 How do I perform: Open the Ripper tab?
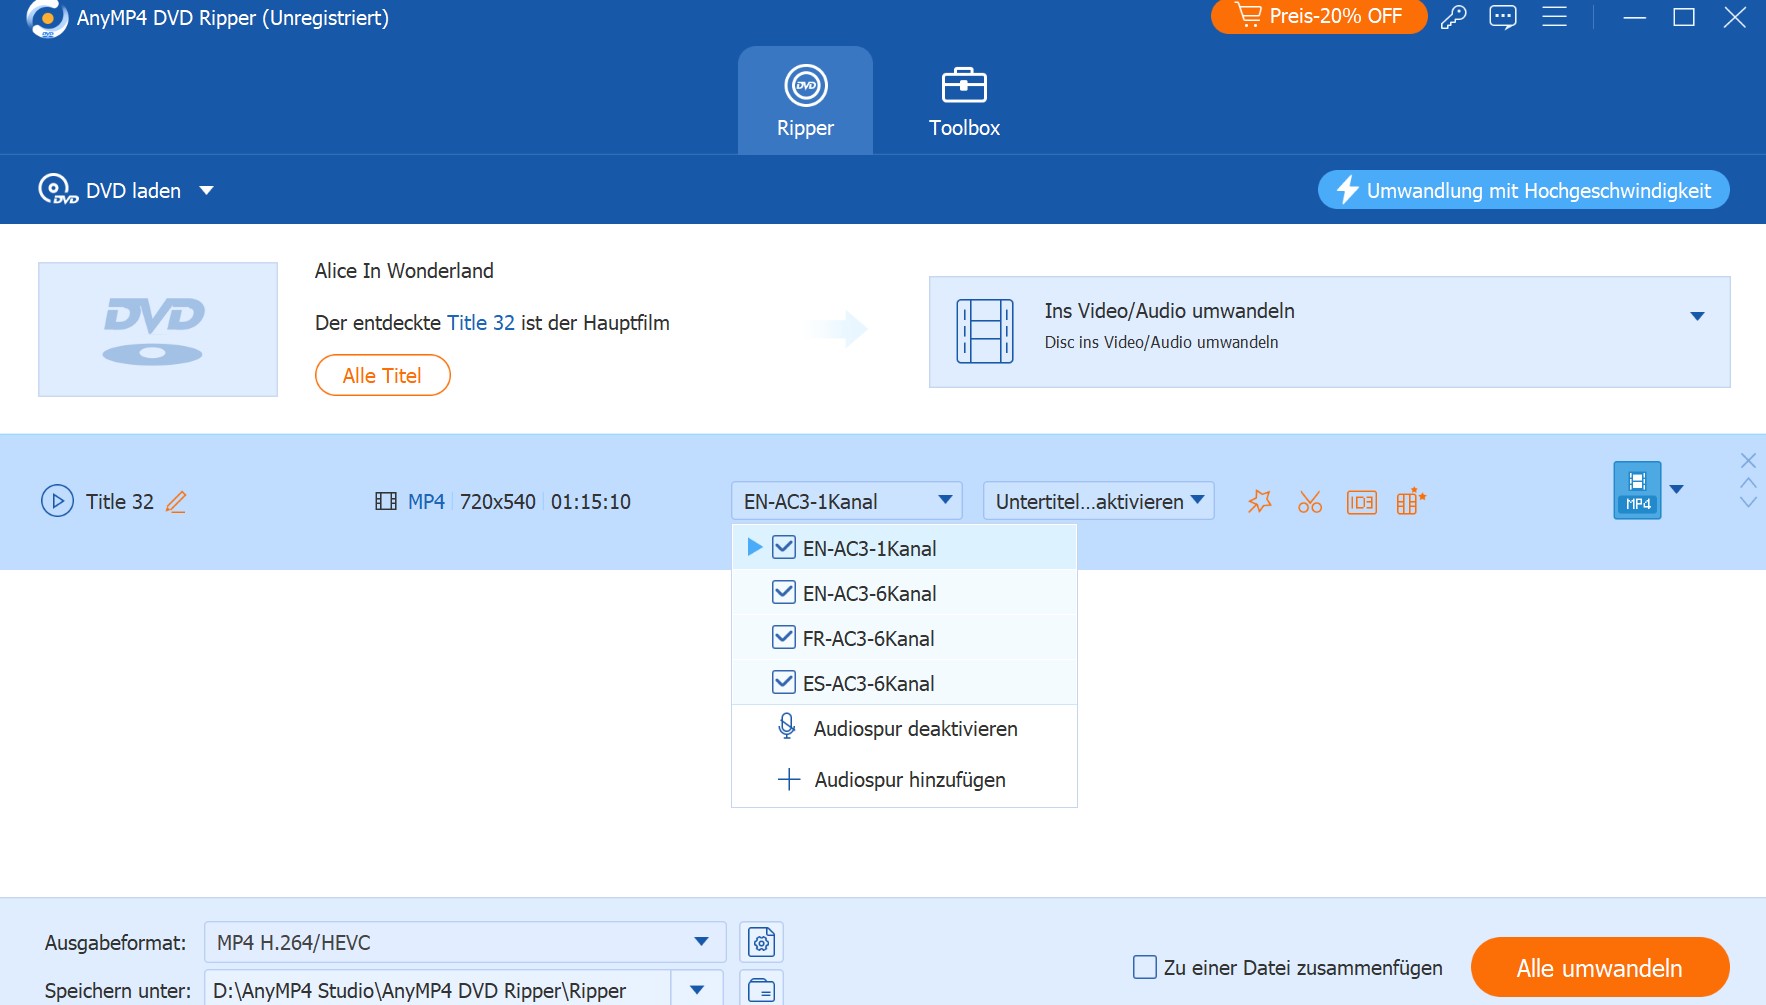pyautogui.click(x=805, y=100)
